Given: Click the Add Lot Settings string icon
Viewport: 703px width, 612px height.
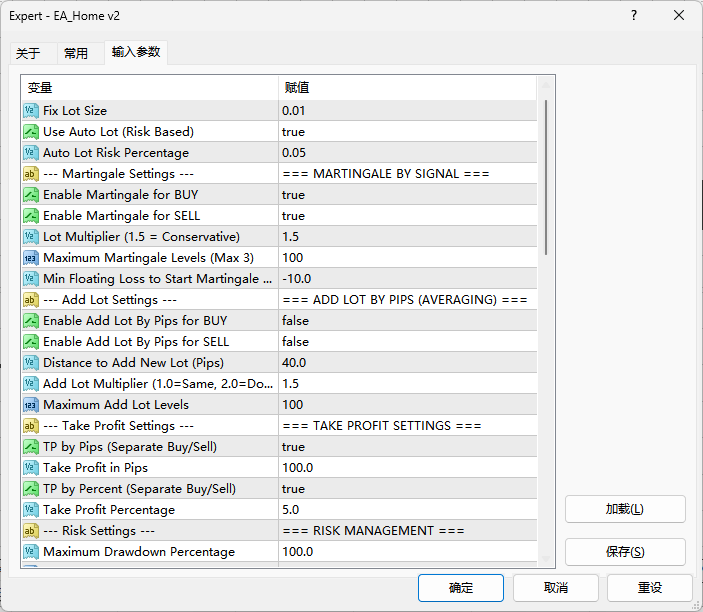Looking at the screenshot, I should pos(31,300).
